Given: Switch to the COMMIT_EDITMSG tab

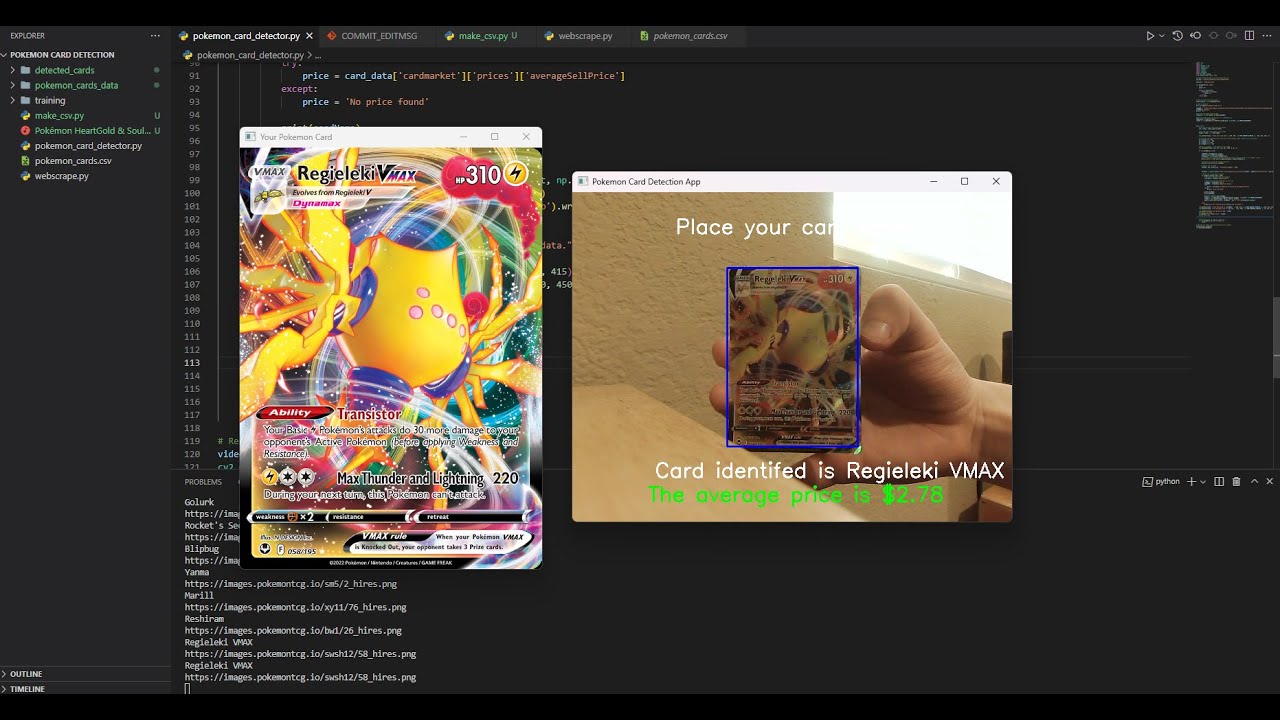Looking at the screenshot, I should [x=378, y=35].
